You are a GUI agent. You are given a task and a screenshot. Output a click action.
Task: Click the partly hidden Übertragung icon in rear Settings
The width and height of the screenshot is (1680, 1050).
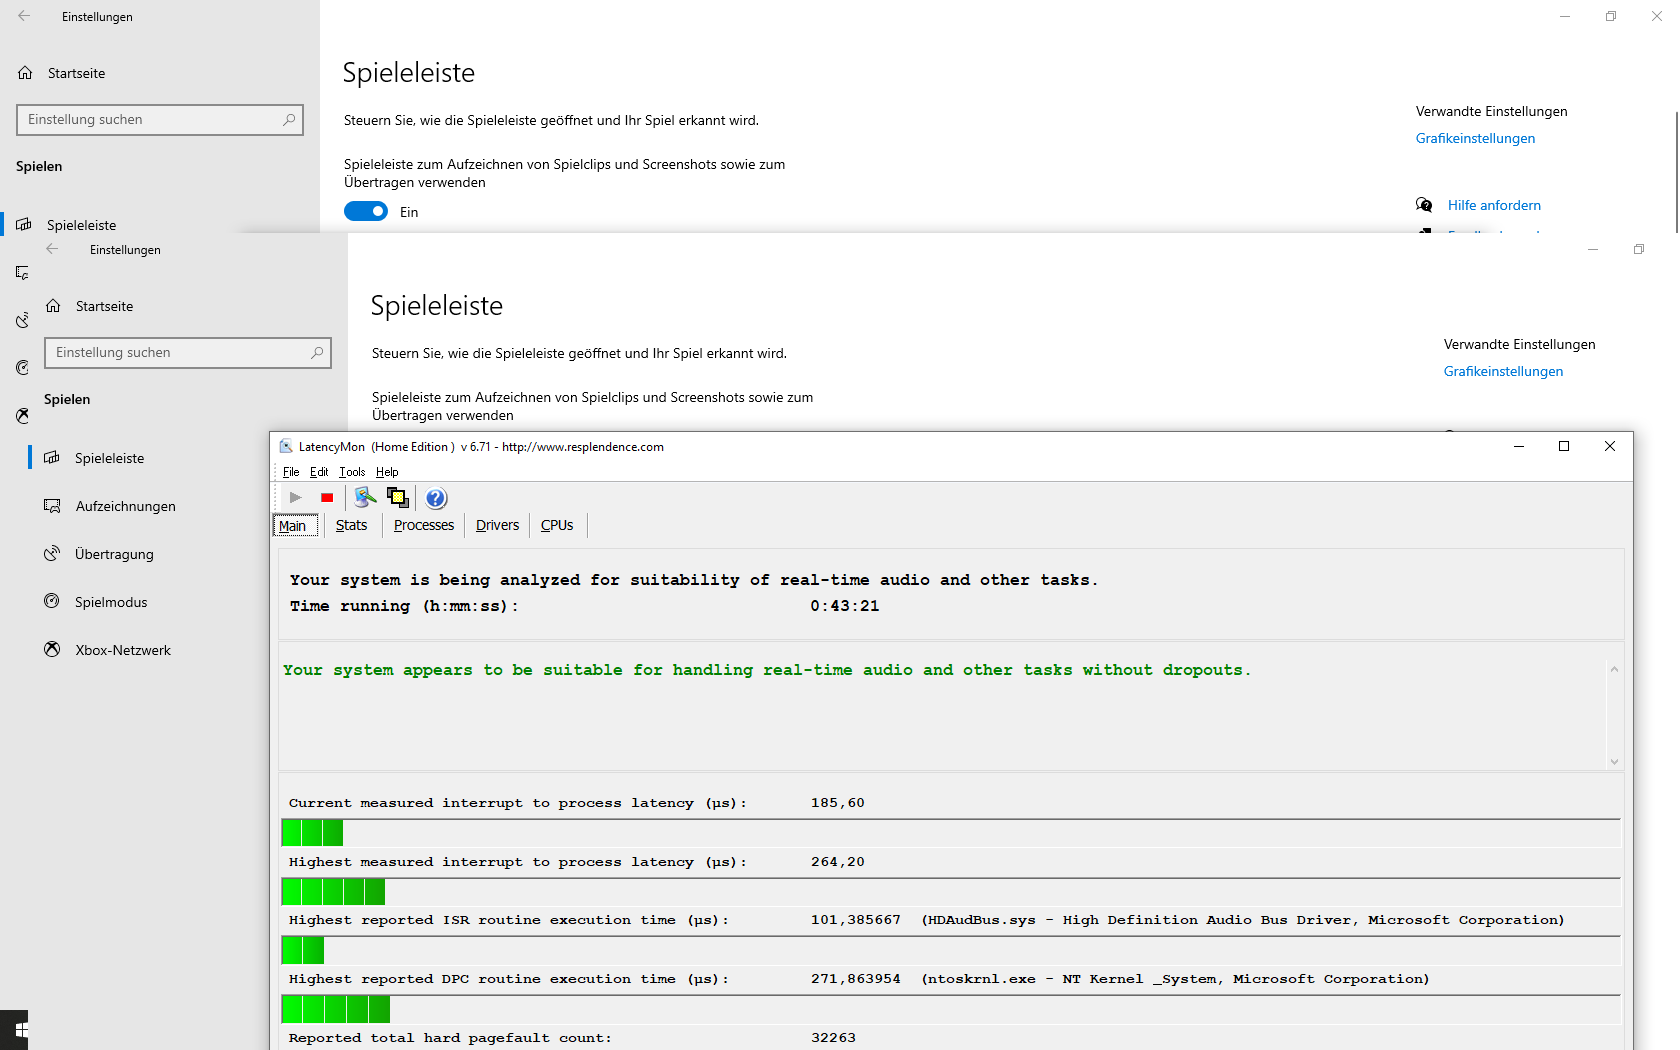(22, 320)
